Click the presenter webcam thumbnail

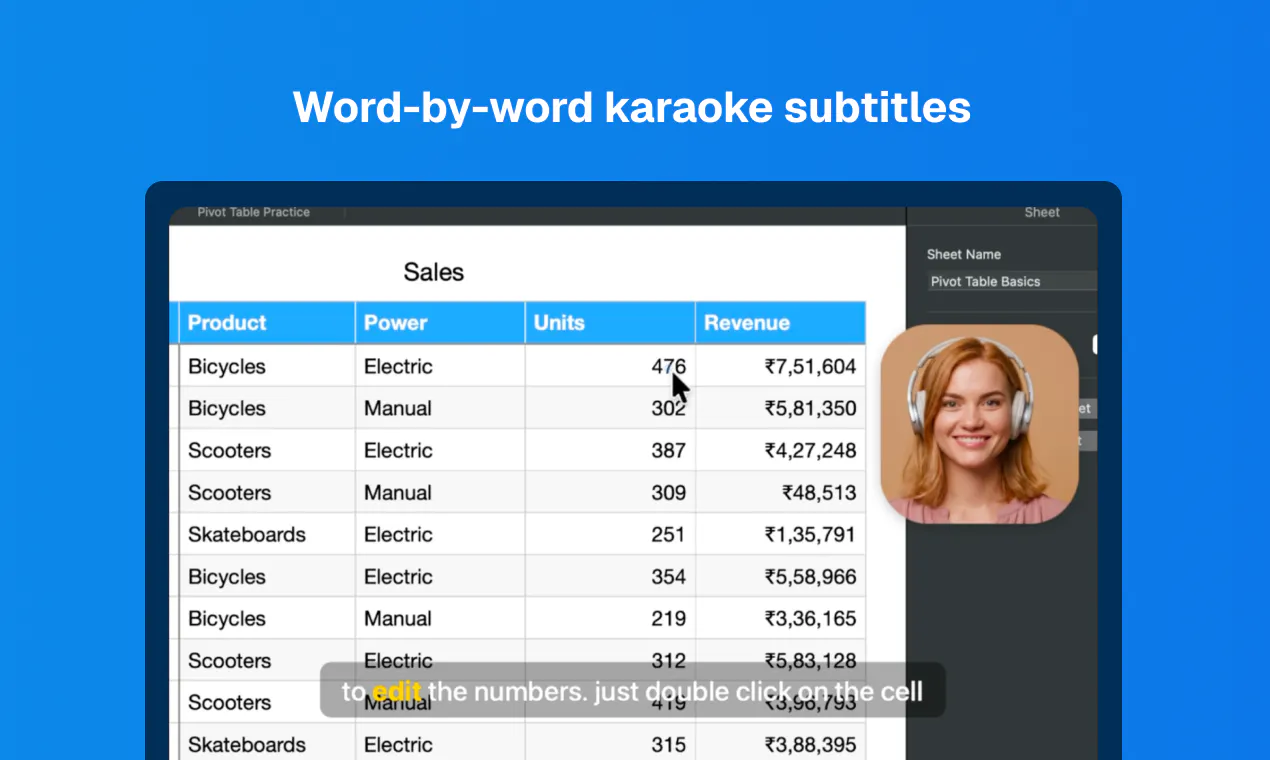pos(979,423)
